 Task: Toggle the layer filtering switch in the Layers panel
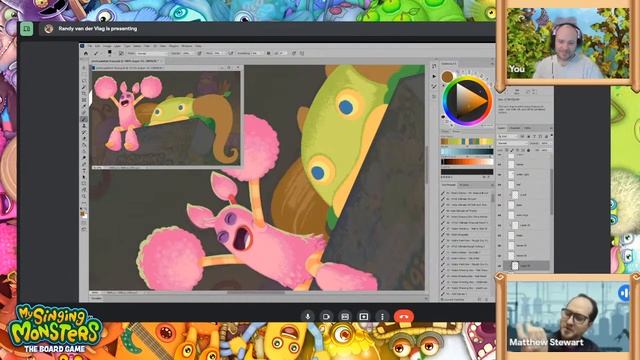(x=551, y=135)
